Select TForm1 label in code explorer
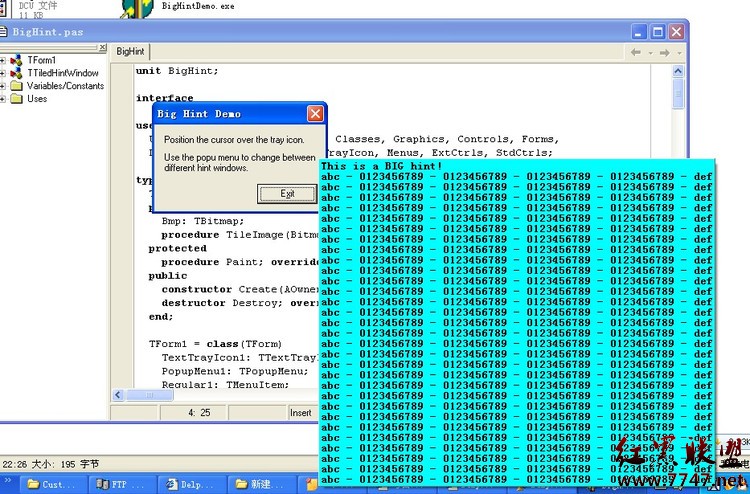This screenshot has height=494, width=750. [x=42, y=60]
